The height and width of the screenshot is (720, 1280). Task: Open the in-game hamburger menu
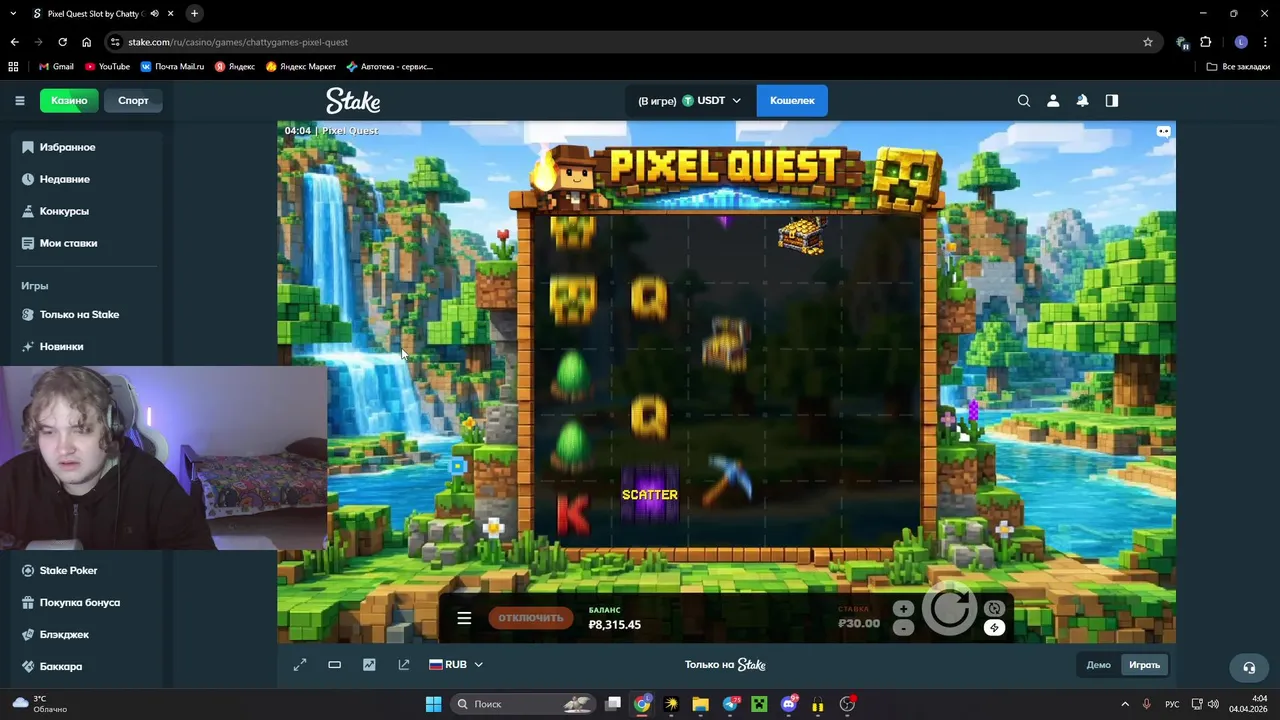click(464, 618)
